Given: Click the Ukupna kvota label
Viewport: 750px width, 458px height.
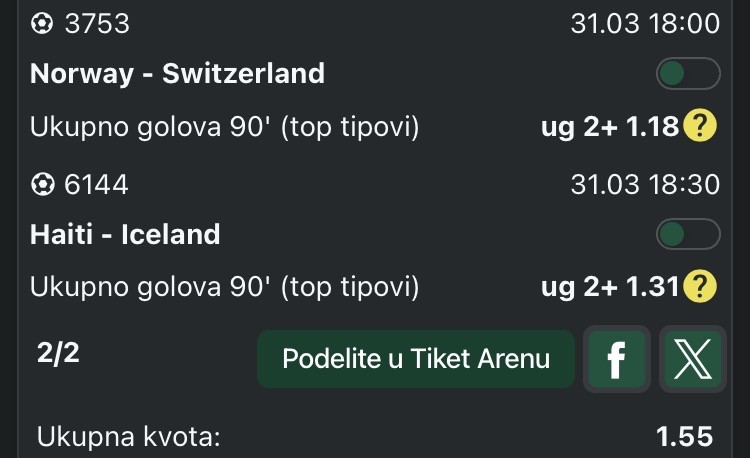Looking at the screenshot, I should tap(128, 437).
